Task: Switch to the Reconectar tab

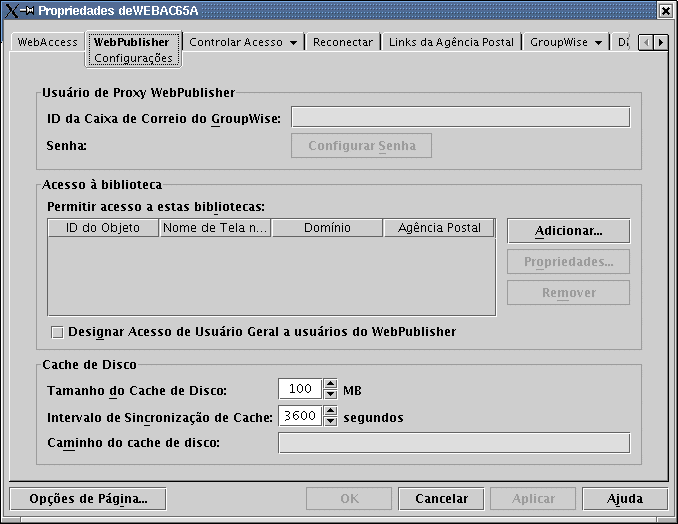Action: [x=342, y=42]
